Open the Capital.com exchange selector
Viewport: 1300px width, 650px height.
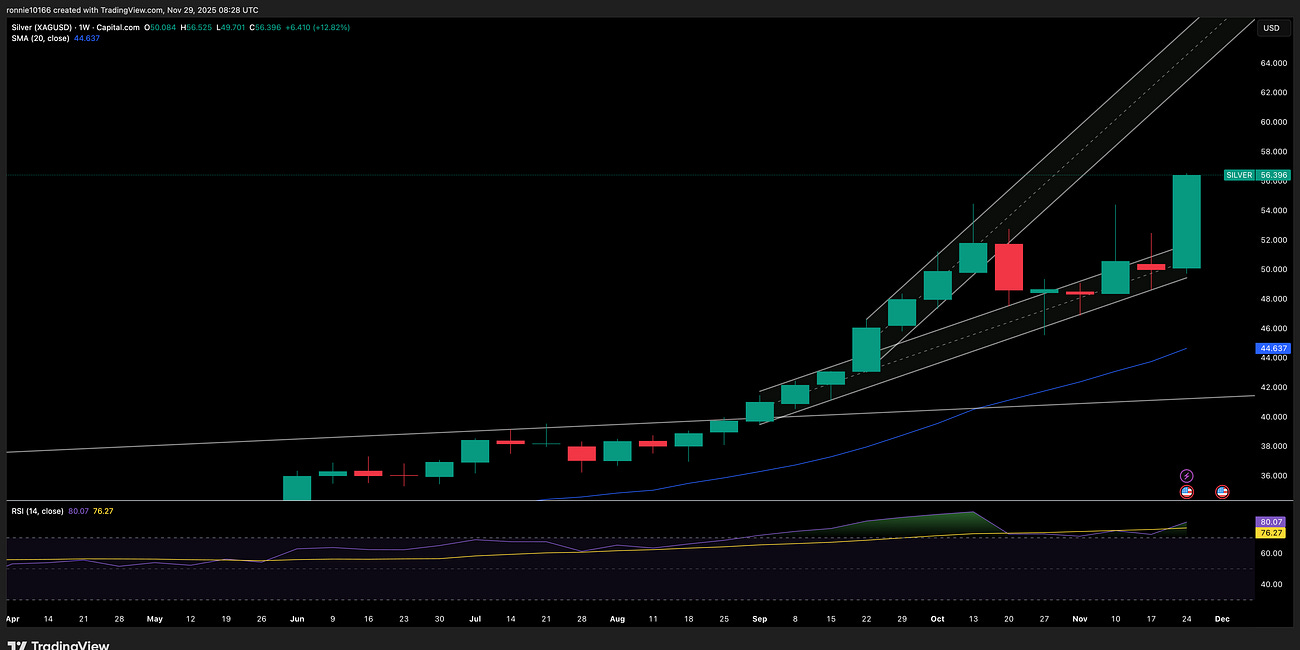pyautogui.click(x=118, y=27)
